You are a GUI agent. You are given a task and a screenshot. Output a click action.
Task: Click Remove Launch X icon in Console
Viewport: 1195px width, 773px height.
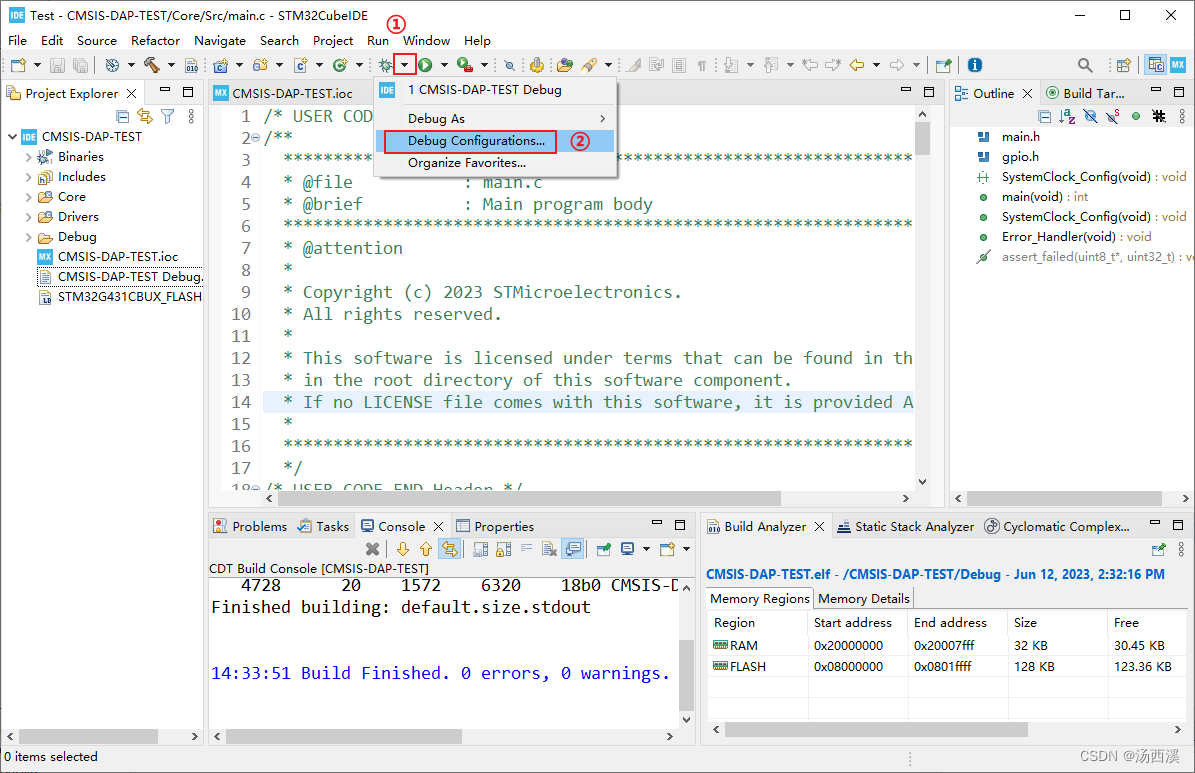372,549
